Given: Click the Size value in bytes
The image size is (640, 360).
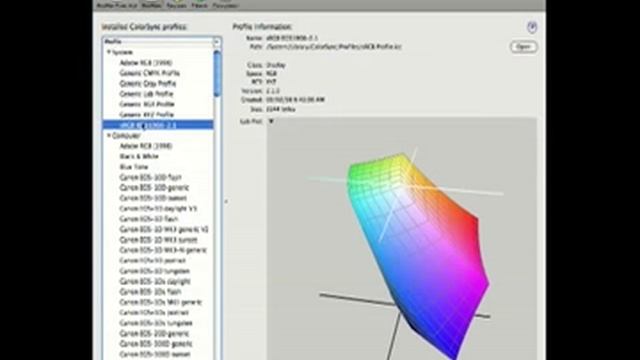Looking at the screenshot, I should tap(281, 109).
